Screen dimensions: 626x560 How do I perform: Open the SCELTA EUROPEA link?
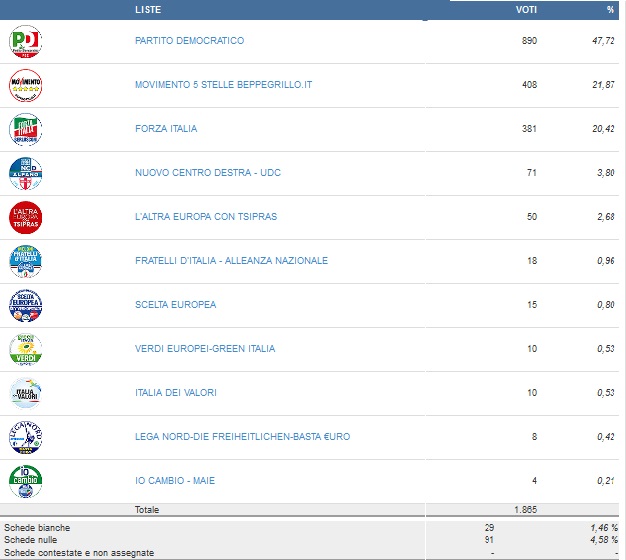(176, 305)
